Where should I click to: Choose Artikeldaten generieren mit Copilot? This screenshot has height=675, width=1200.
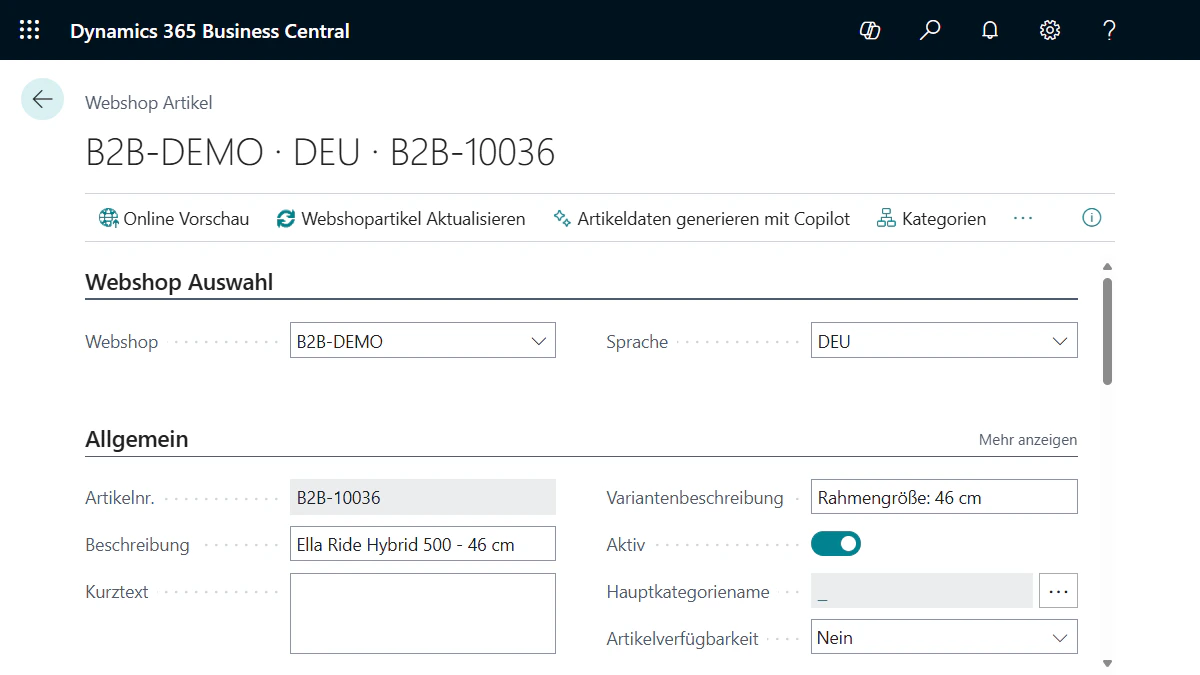tap(702, 218)
